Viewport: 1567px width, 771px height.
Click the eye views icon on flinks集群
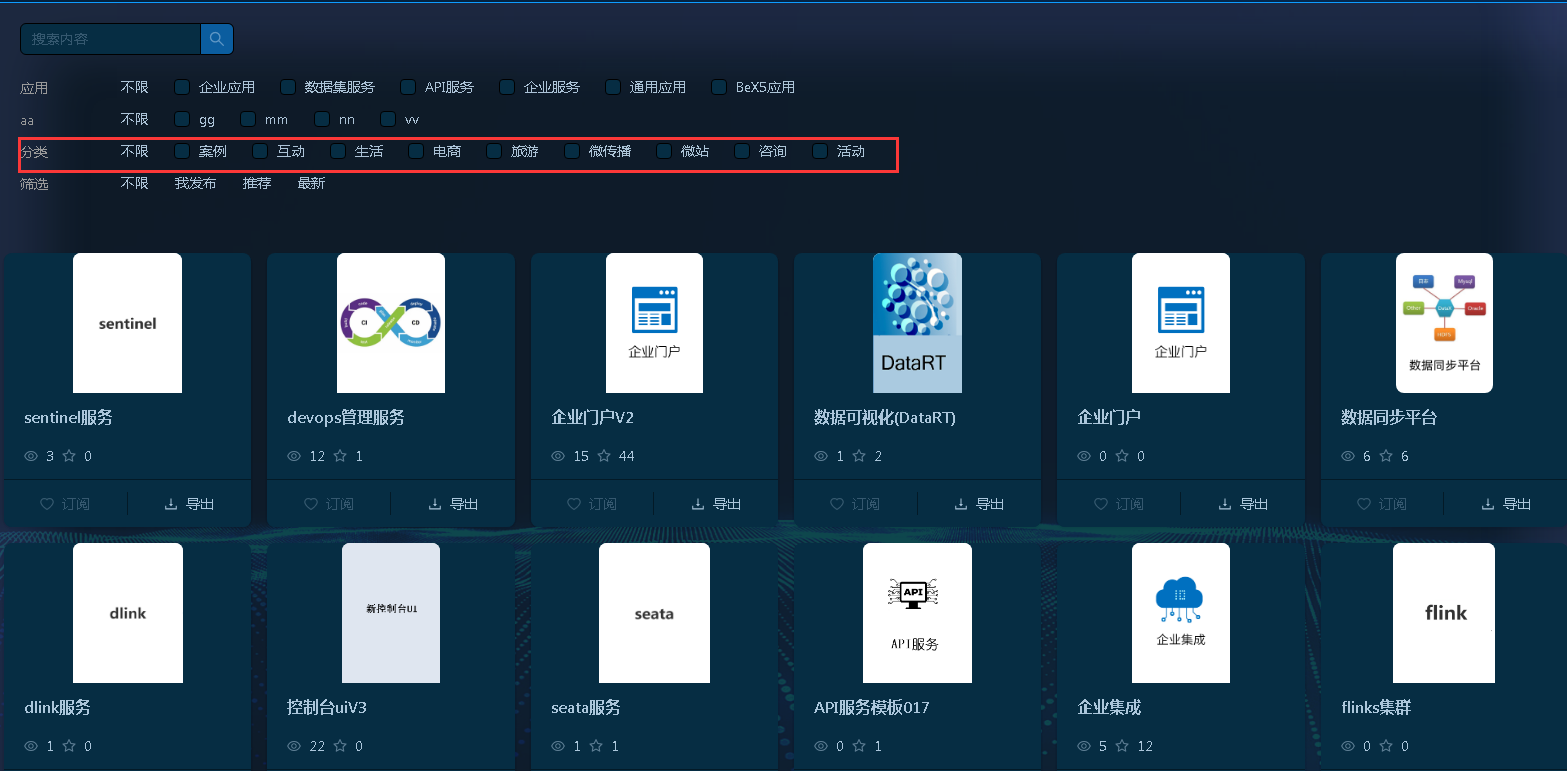pos(1348,746)
